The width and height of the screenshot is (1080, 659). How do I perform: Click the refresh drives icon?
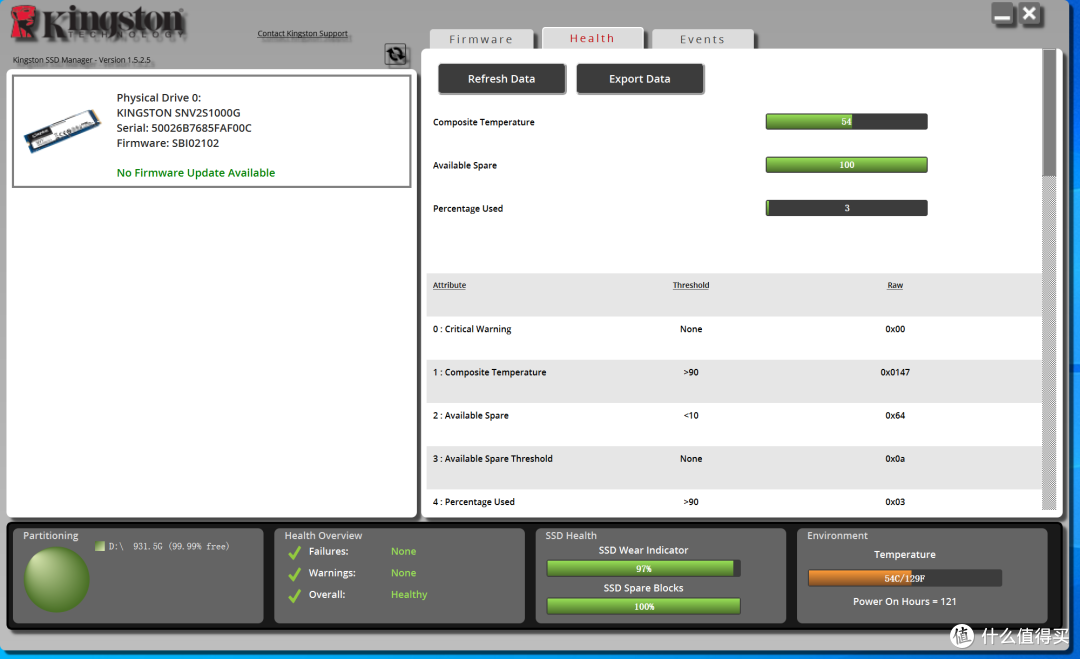pyautogui.click(x=396, y=55)
